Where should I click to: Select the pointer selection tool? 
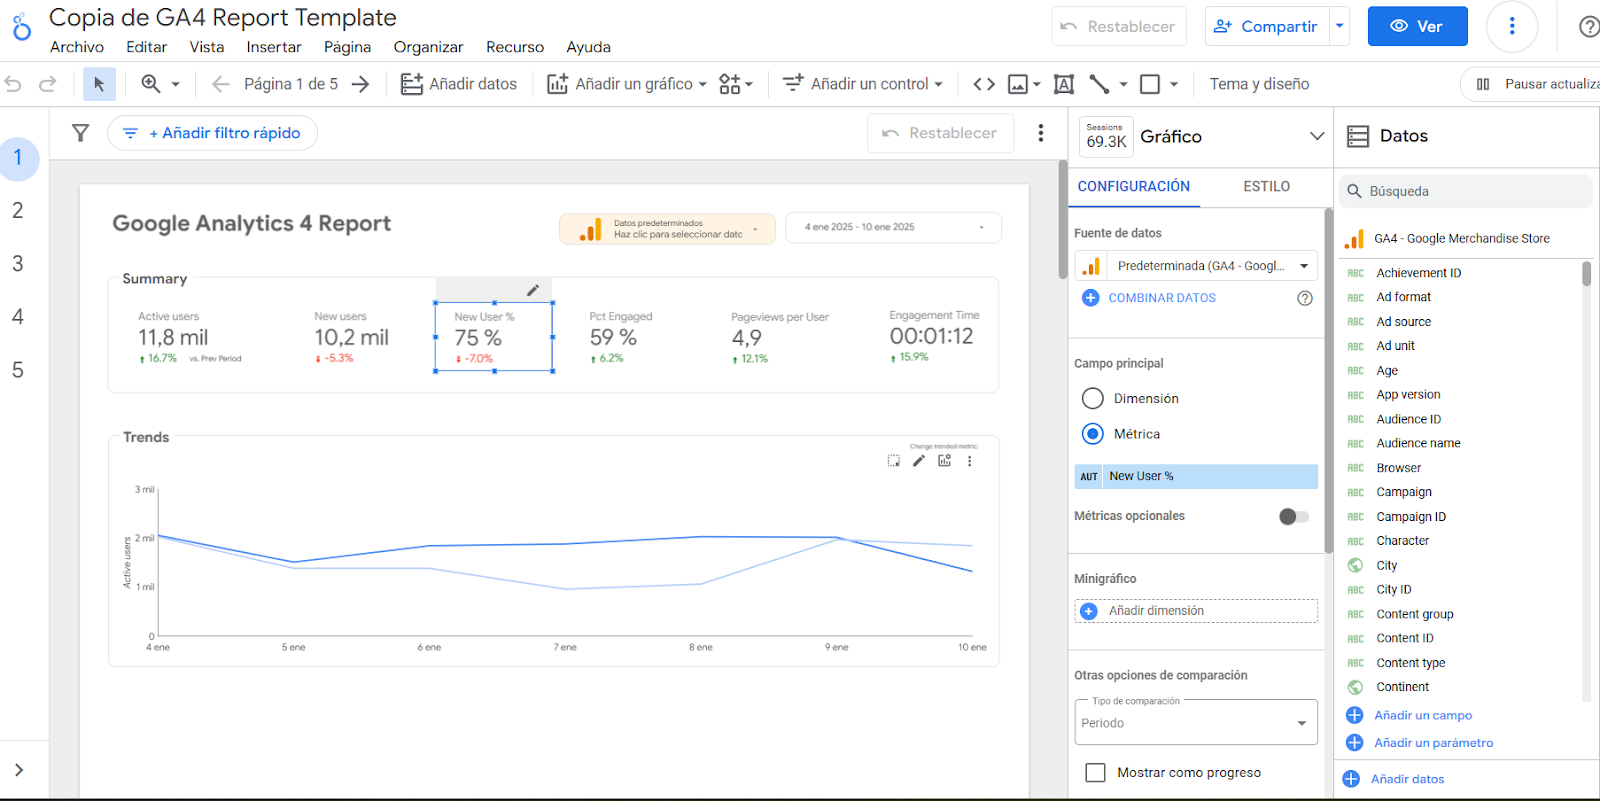click(99, 84)
